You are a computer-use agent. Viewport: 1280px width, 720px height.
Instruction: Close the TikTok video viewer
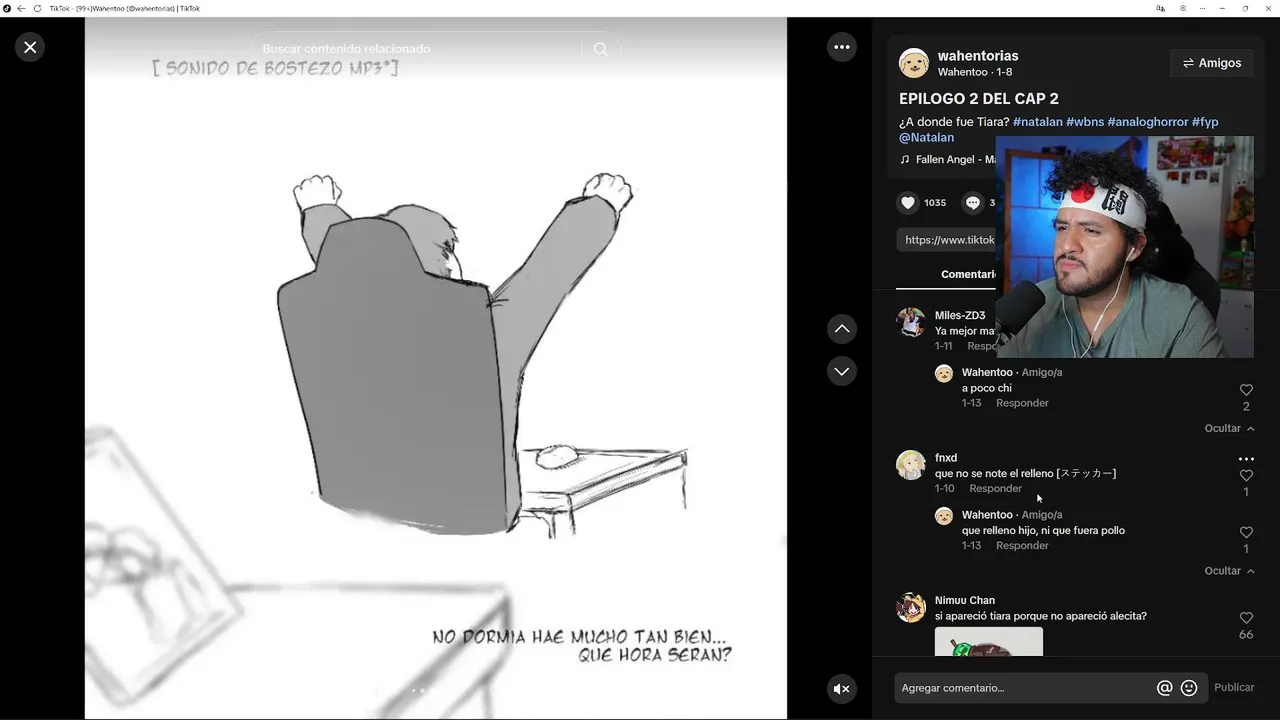click(x=30, y=47)
